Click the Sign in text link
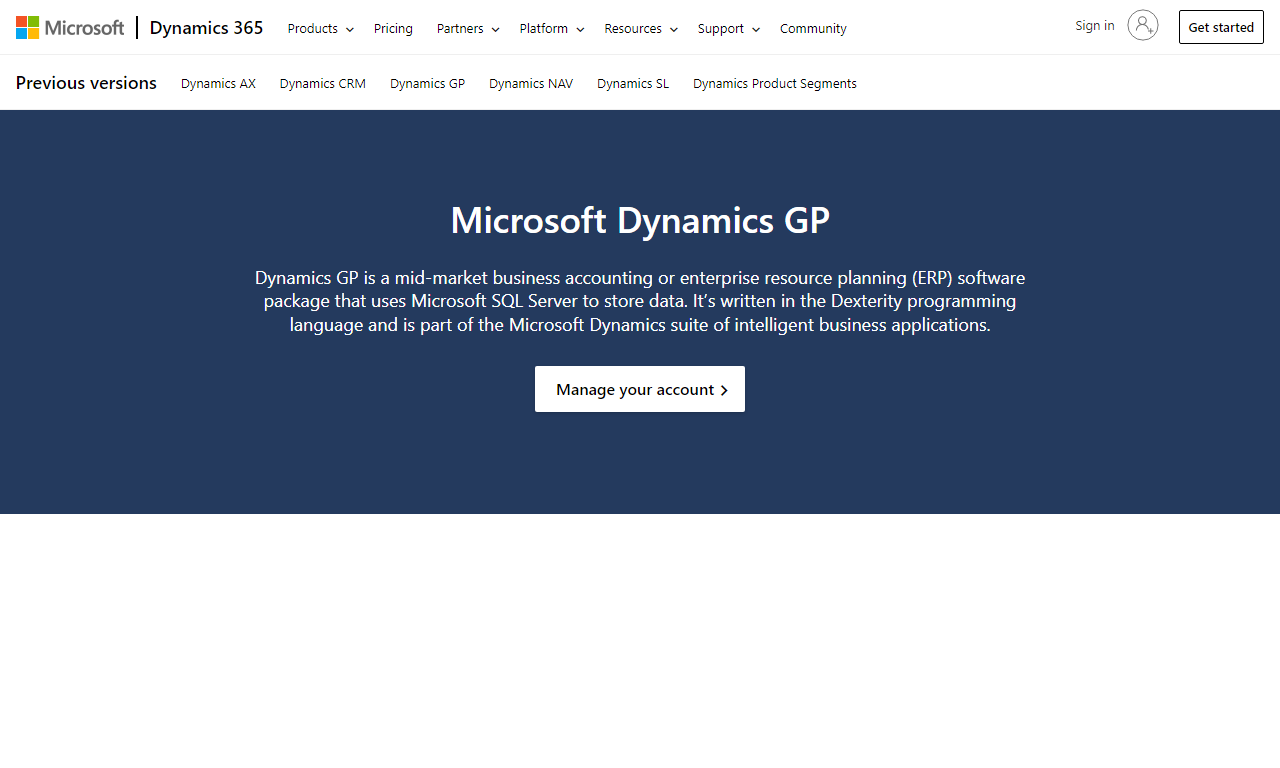 point(1095,26)
